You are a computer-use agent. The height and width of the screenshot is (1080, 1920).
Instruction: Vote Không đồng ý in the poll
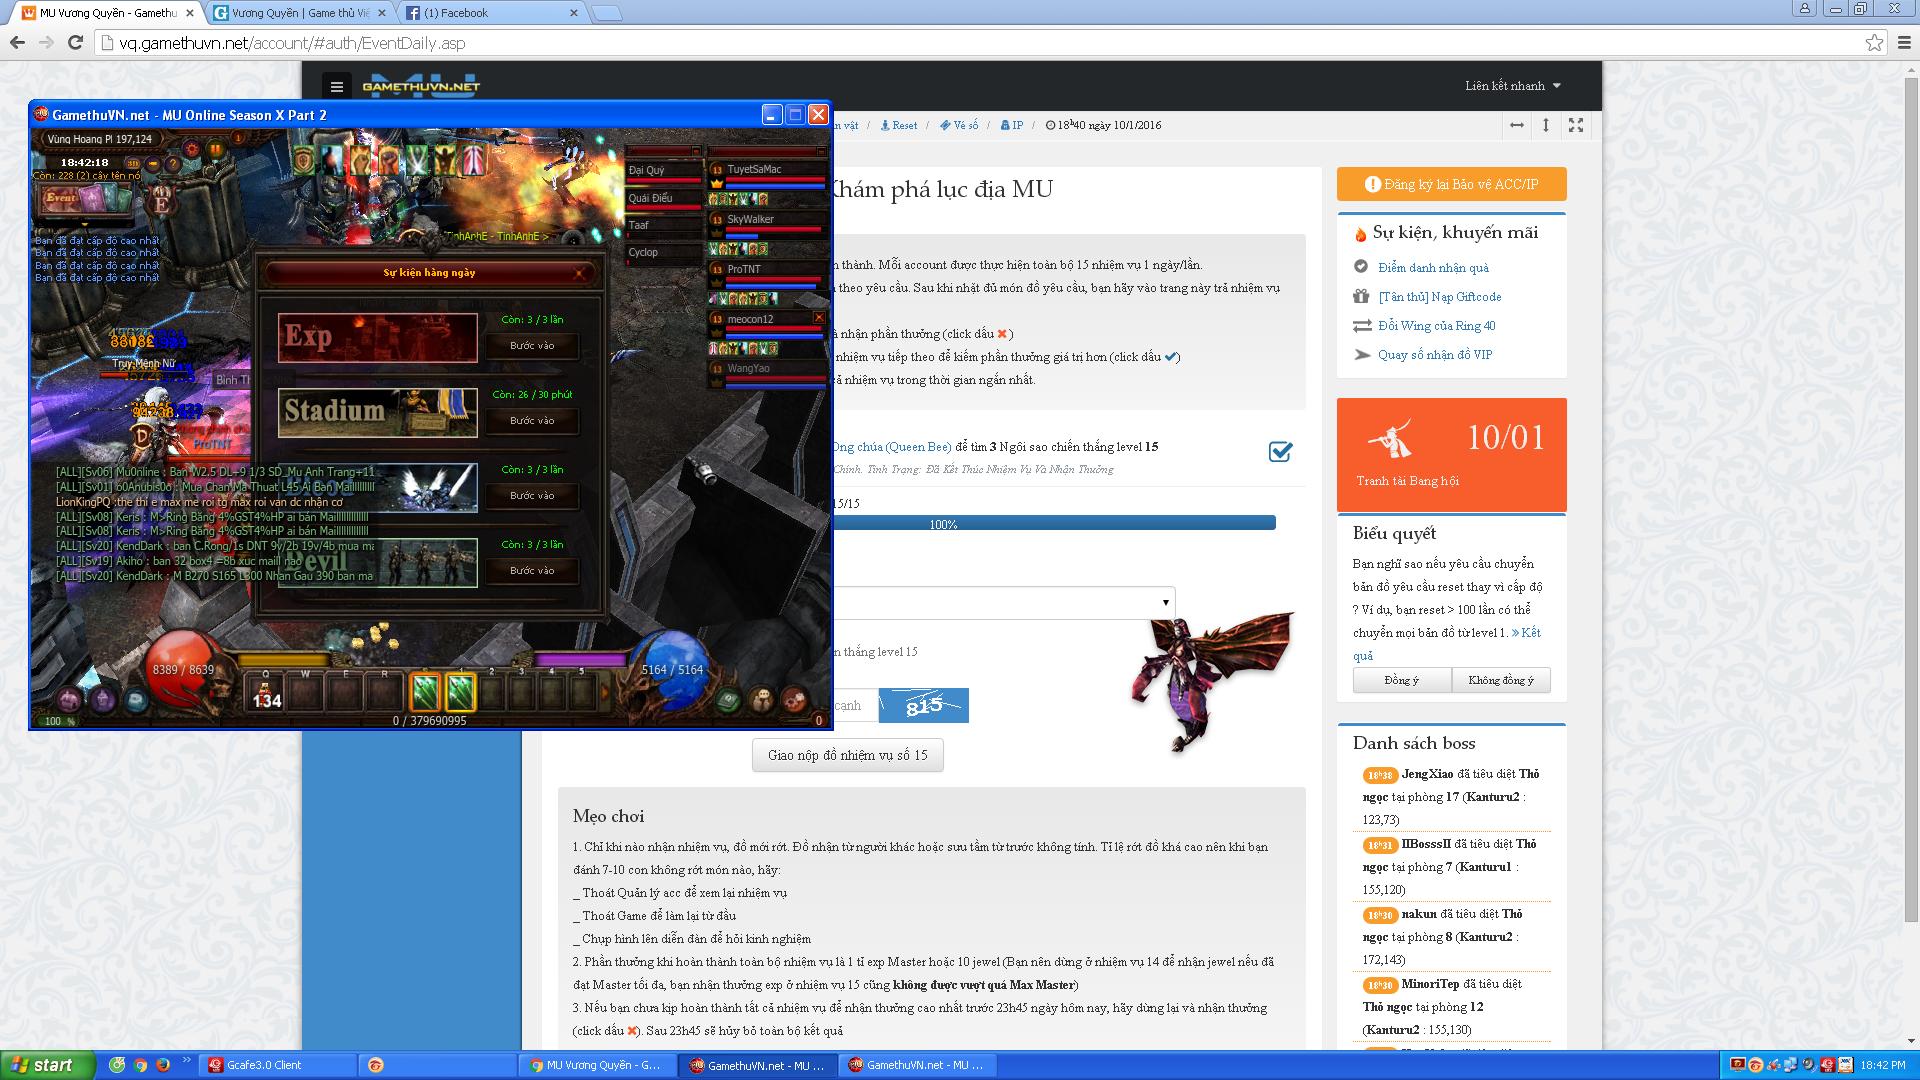pyautogui.click(x=1500, y=681)
